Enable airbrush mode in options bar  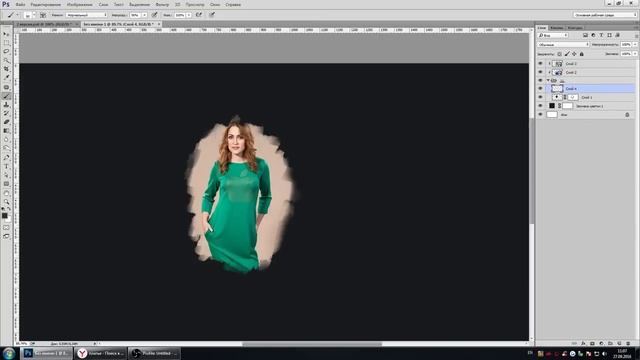click(x=199, y=15)
